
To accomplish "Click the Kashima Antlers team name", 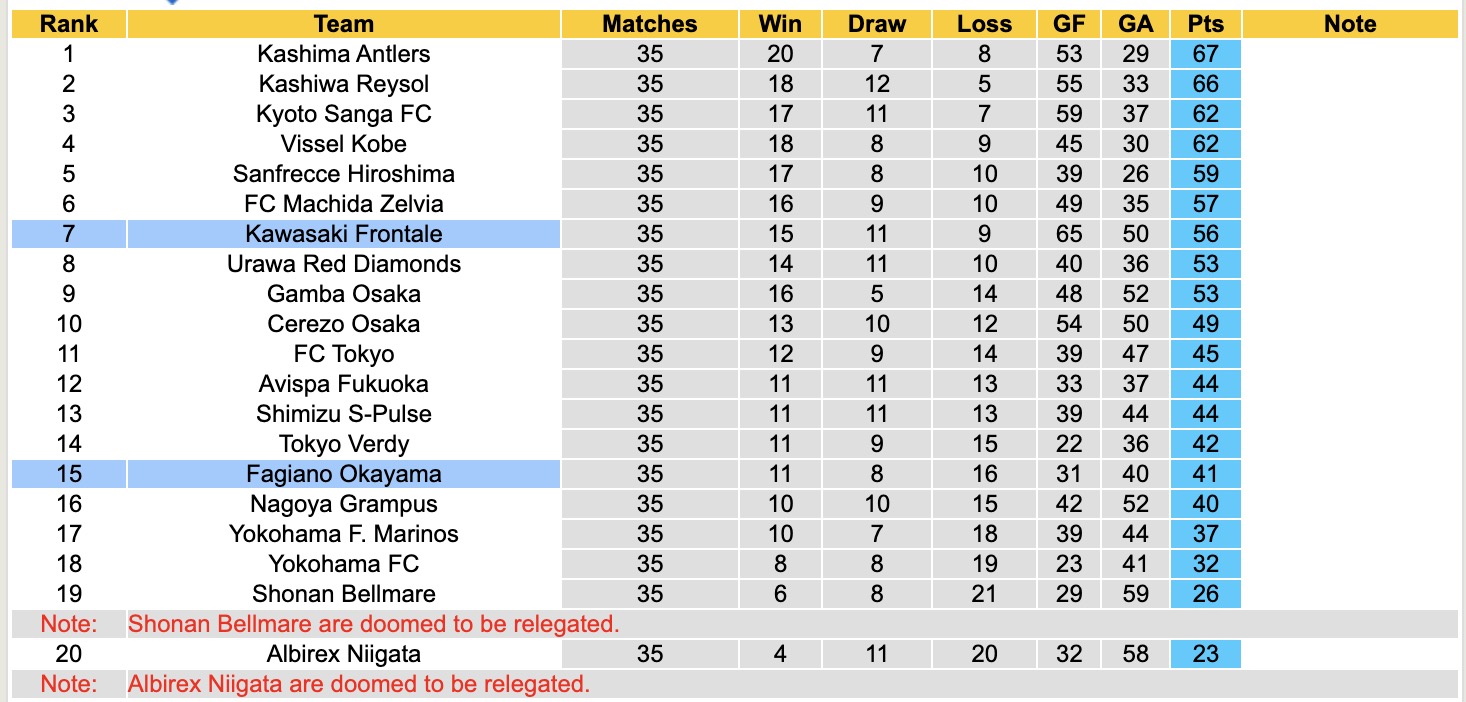I will (343, 54).
